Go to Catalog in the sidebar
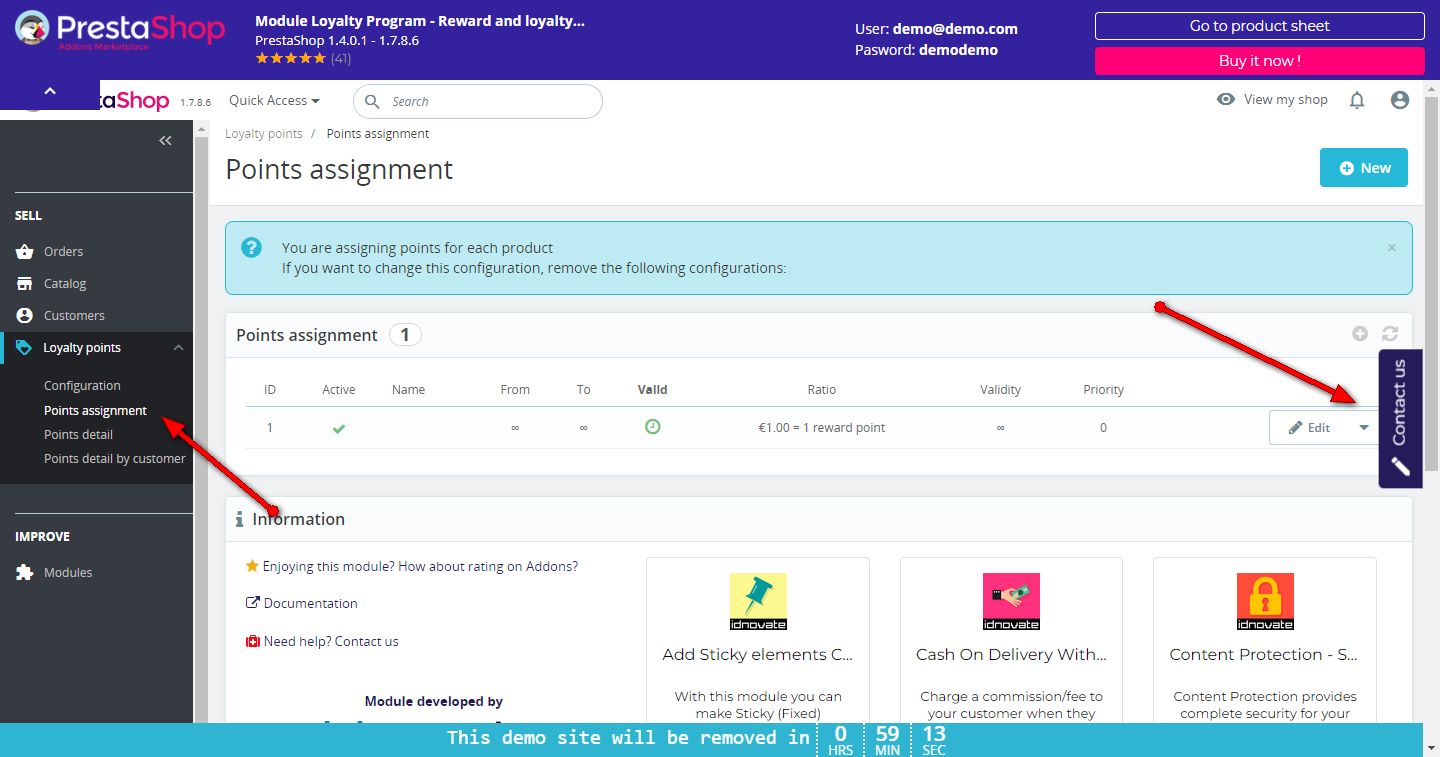1440x757 pixels. pos(65,284)
